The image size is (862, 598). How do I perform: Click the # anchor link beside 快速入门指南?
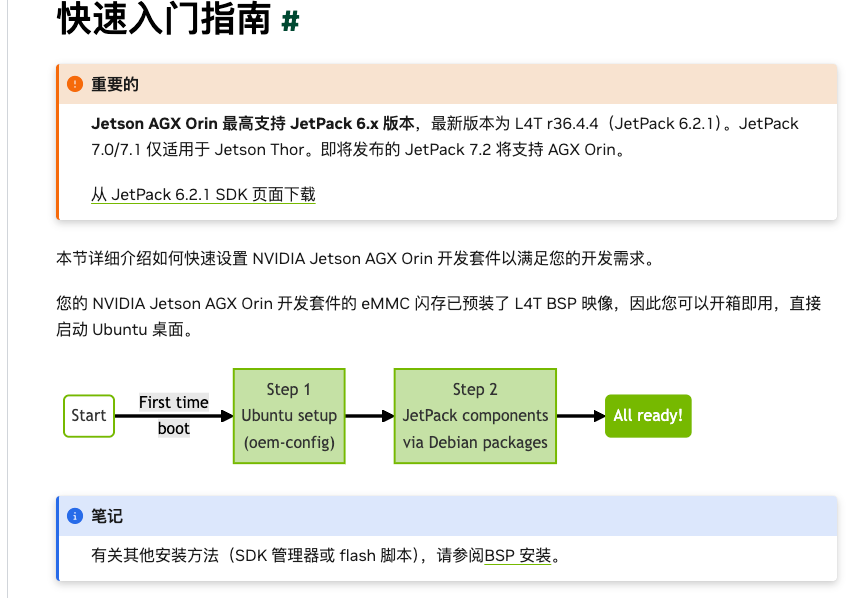[x=290, y=21]
